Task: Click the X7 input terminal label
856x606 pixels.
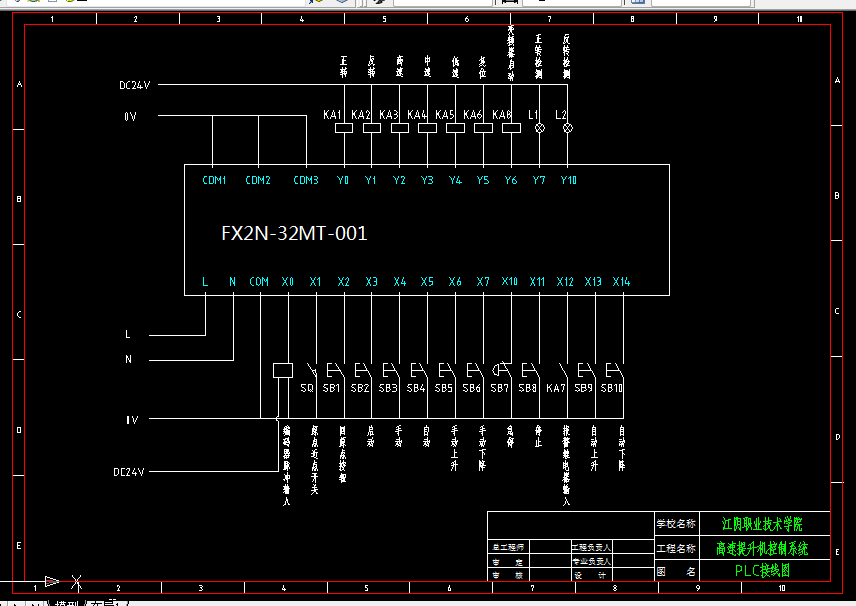Action: pyautogui.click(x=483, y=282)
